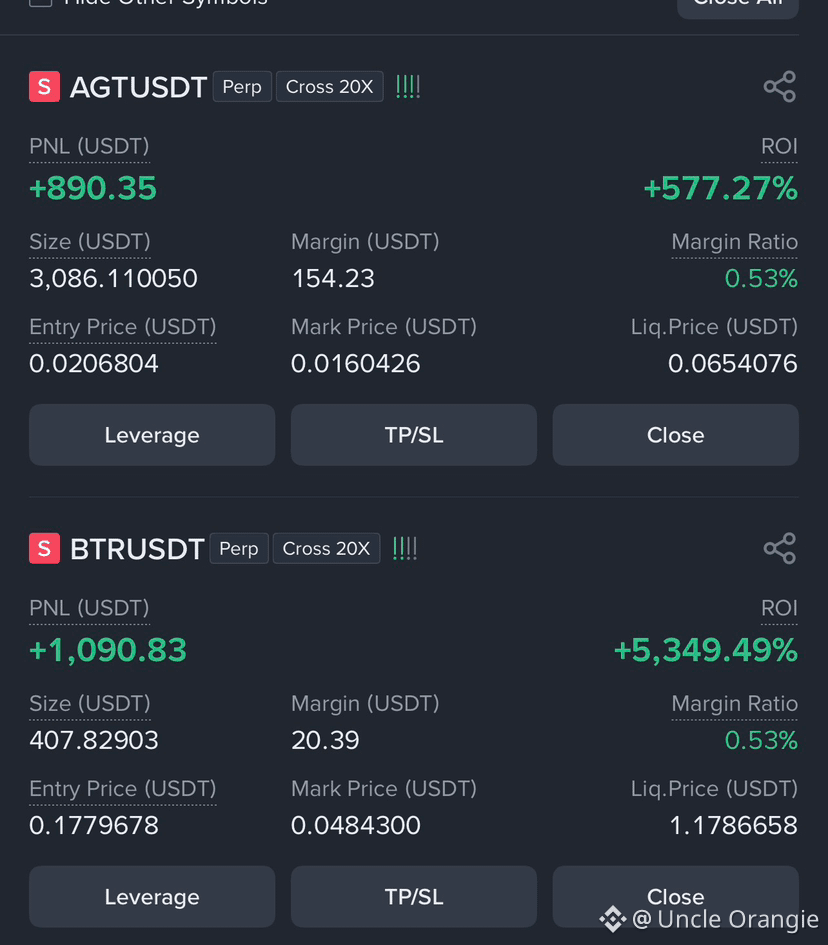The image size is (828, 945).
Task: Tap the AGTUSDT Entry Price label
Action: [x=123, y=327]
